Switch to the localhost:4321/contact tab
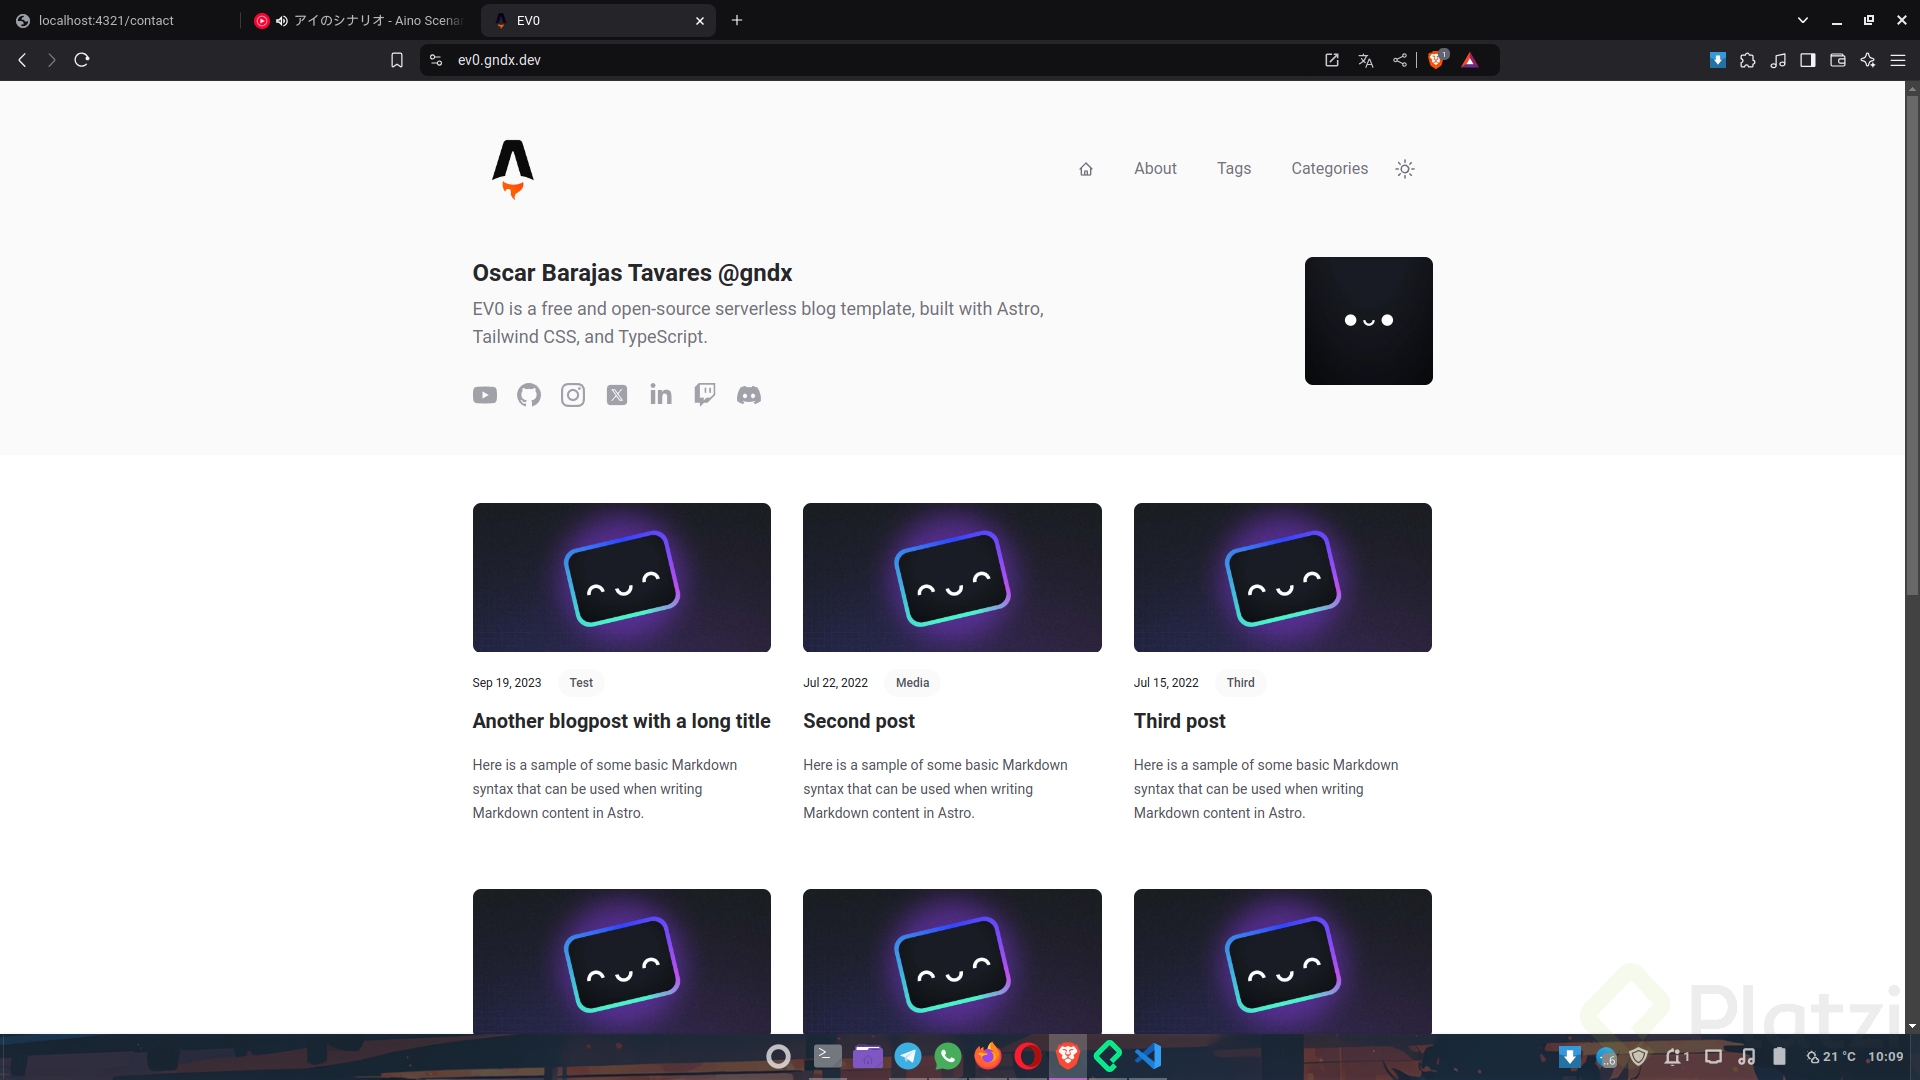The image size is (1920, 1080). click(x=106, y=20)
